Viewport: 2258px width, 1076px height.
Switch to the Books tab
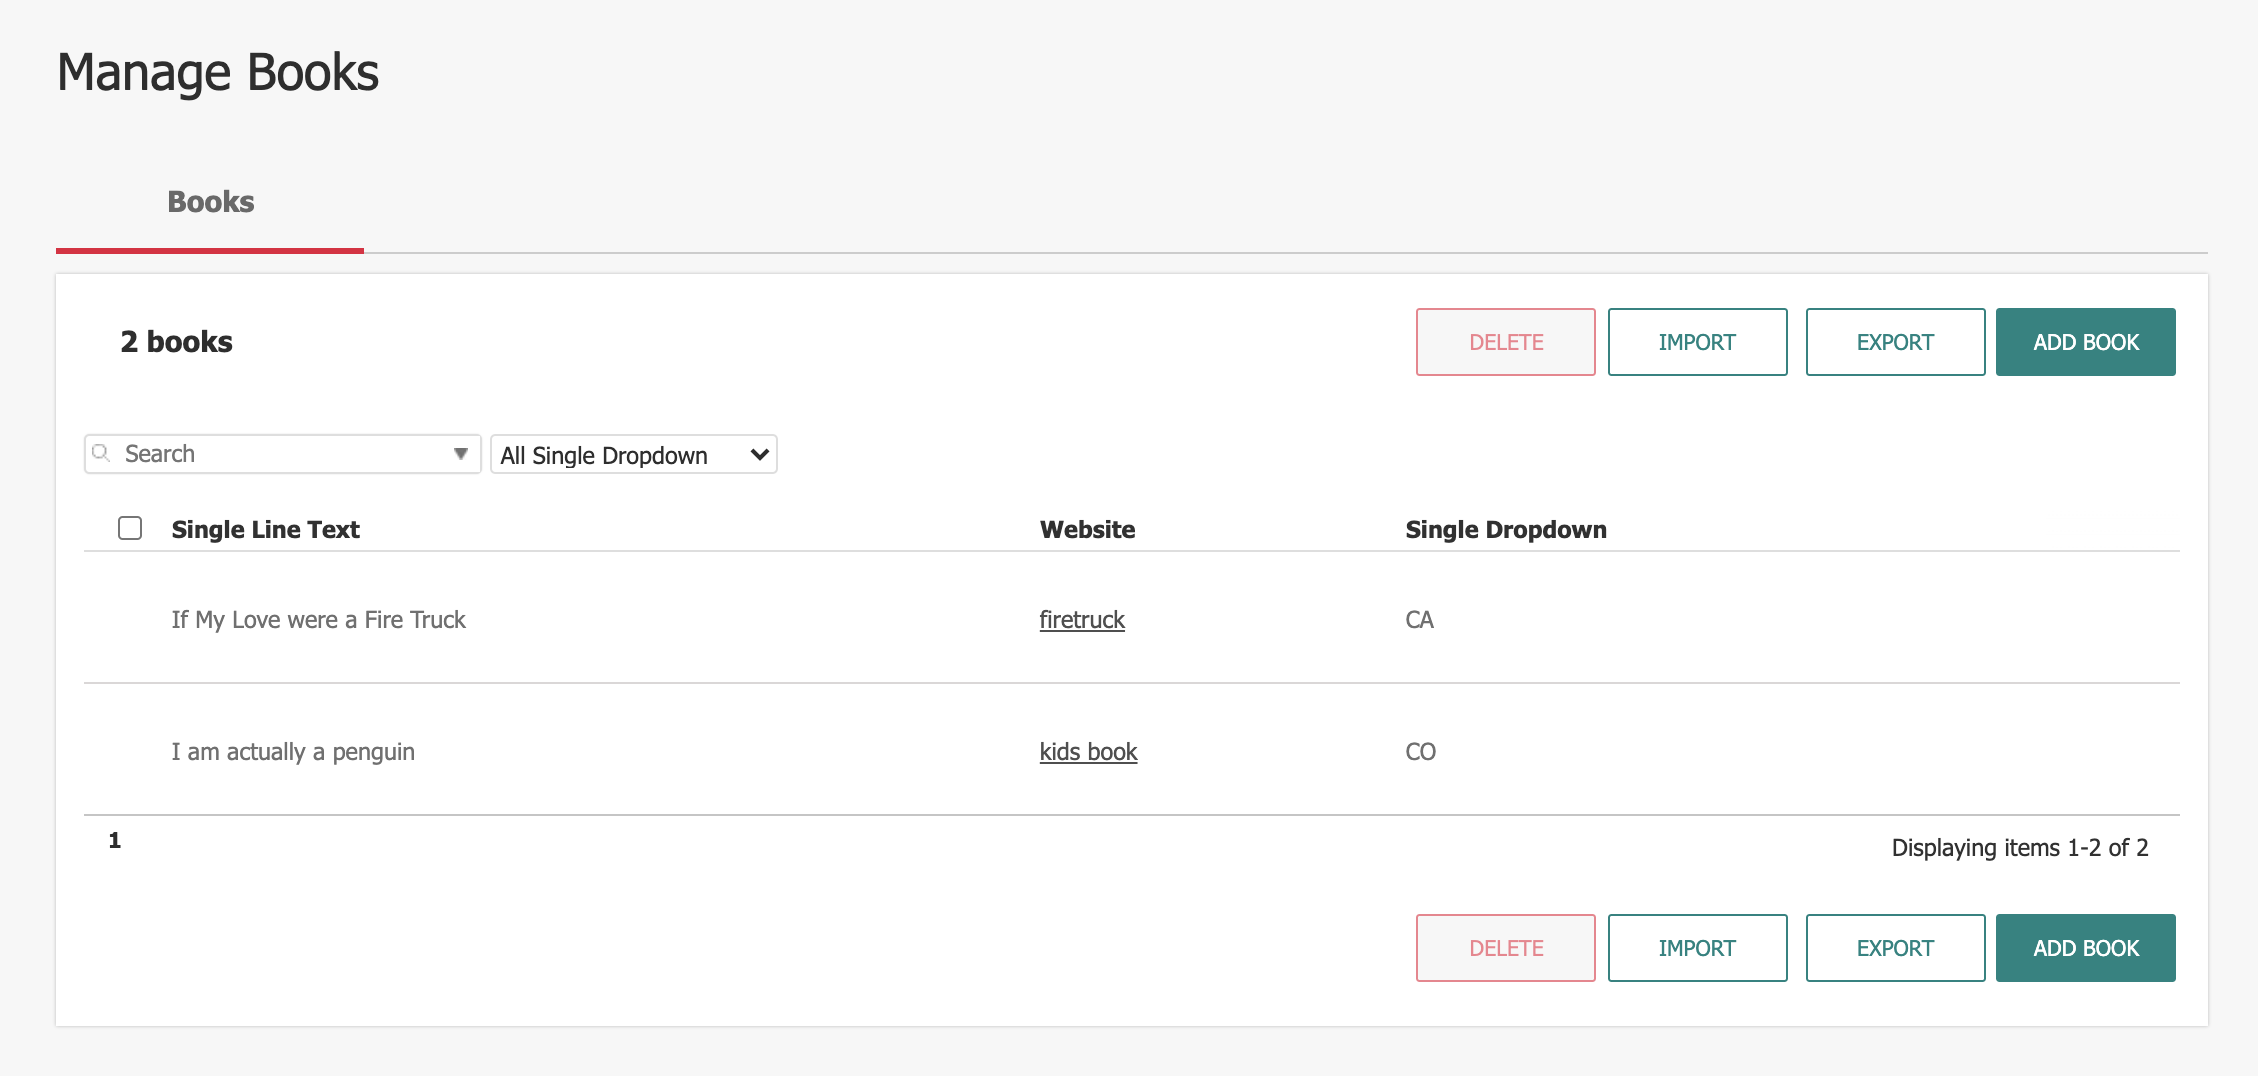point(210,202)
